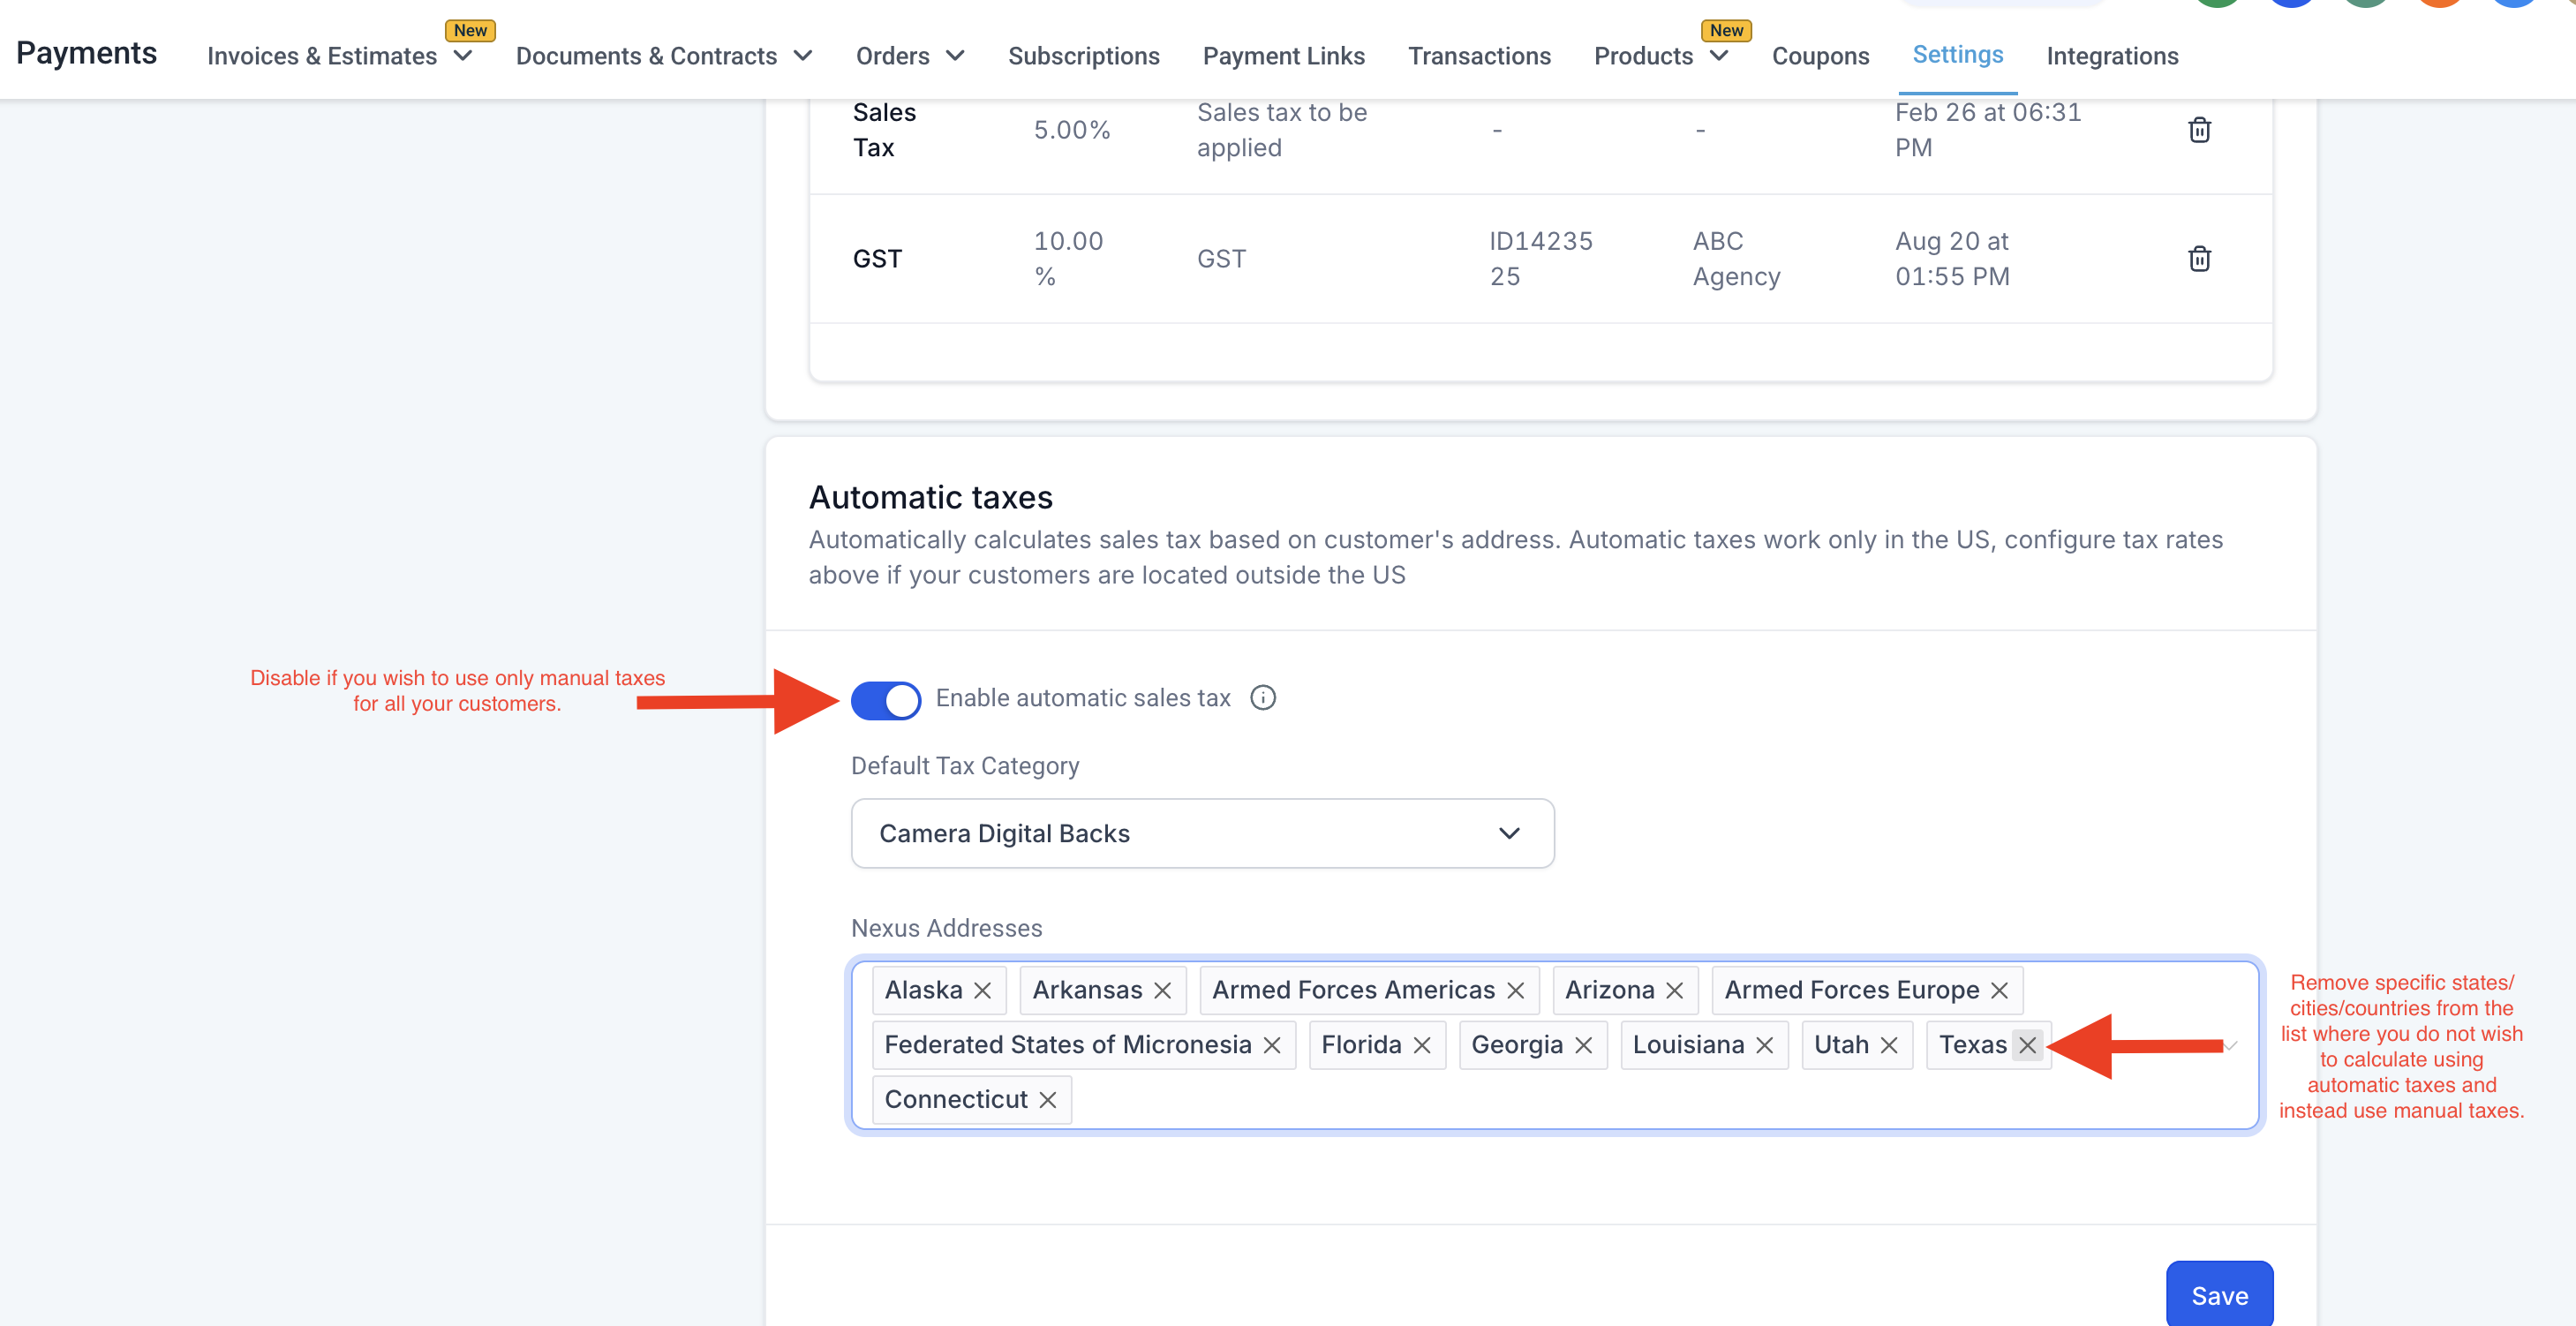This screenshot has width=2576, height=1326.
Task: Open the Coupons page
Action: pos(1820,56)
